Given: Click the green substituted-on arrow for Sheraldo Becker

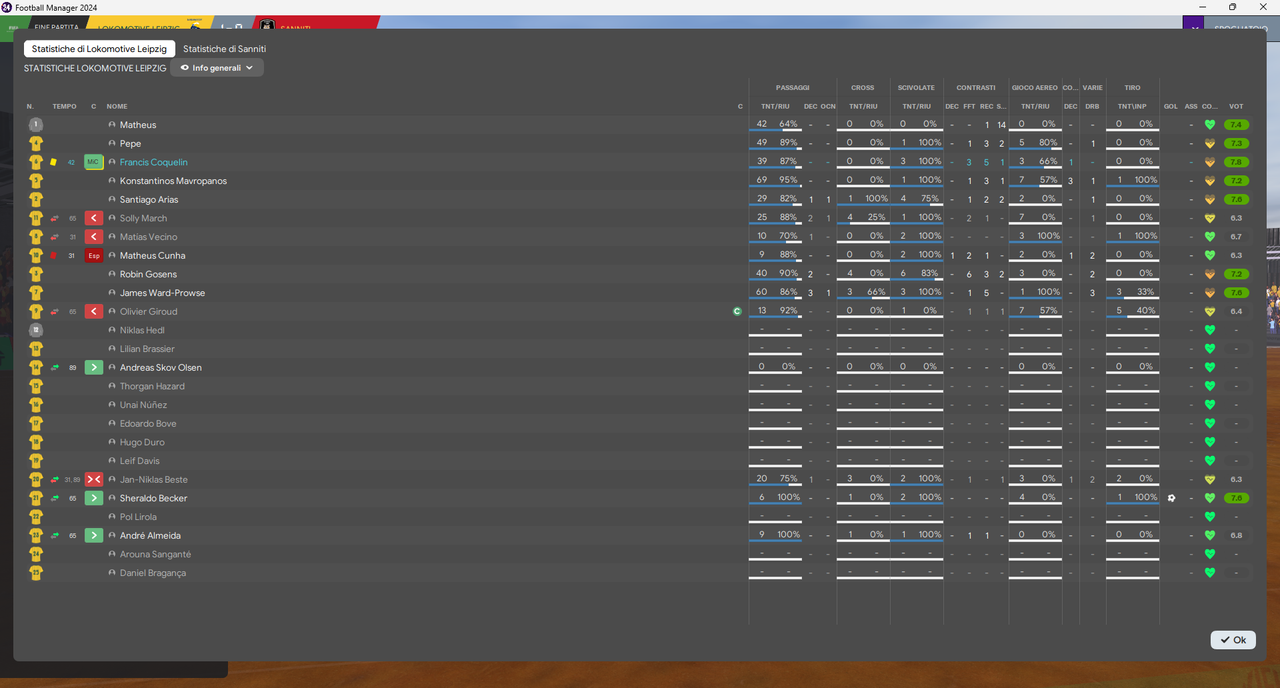Looking at the screenshot, I should click(94, 498).
